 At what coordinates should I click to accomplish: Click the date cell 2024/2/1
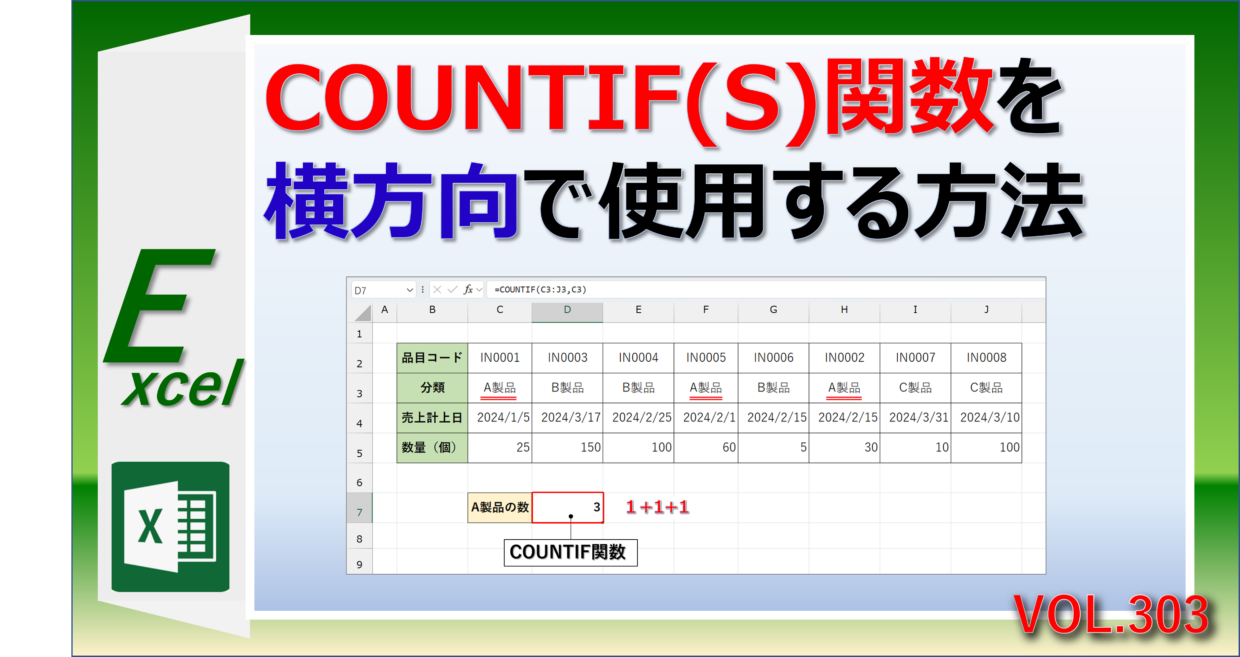coord(706,418)
